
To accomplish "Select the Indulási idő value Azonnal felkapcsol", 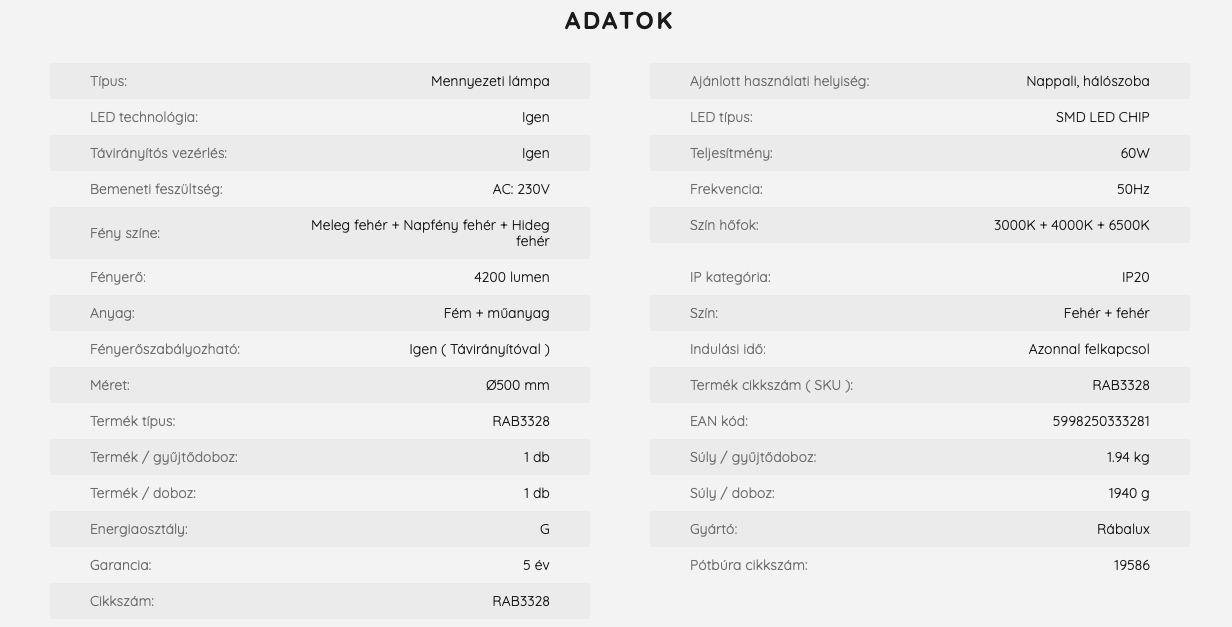I will click(x=1089, y=349).
